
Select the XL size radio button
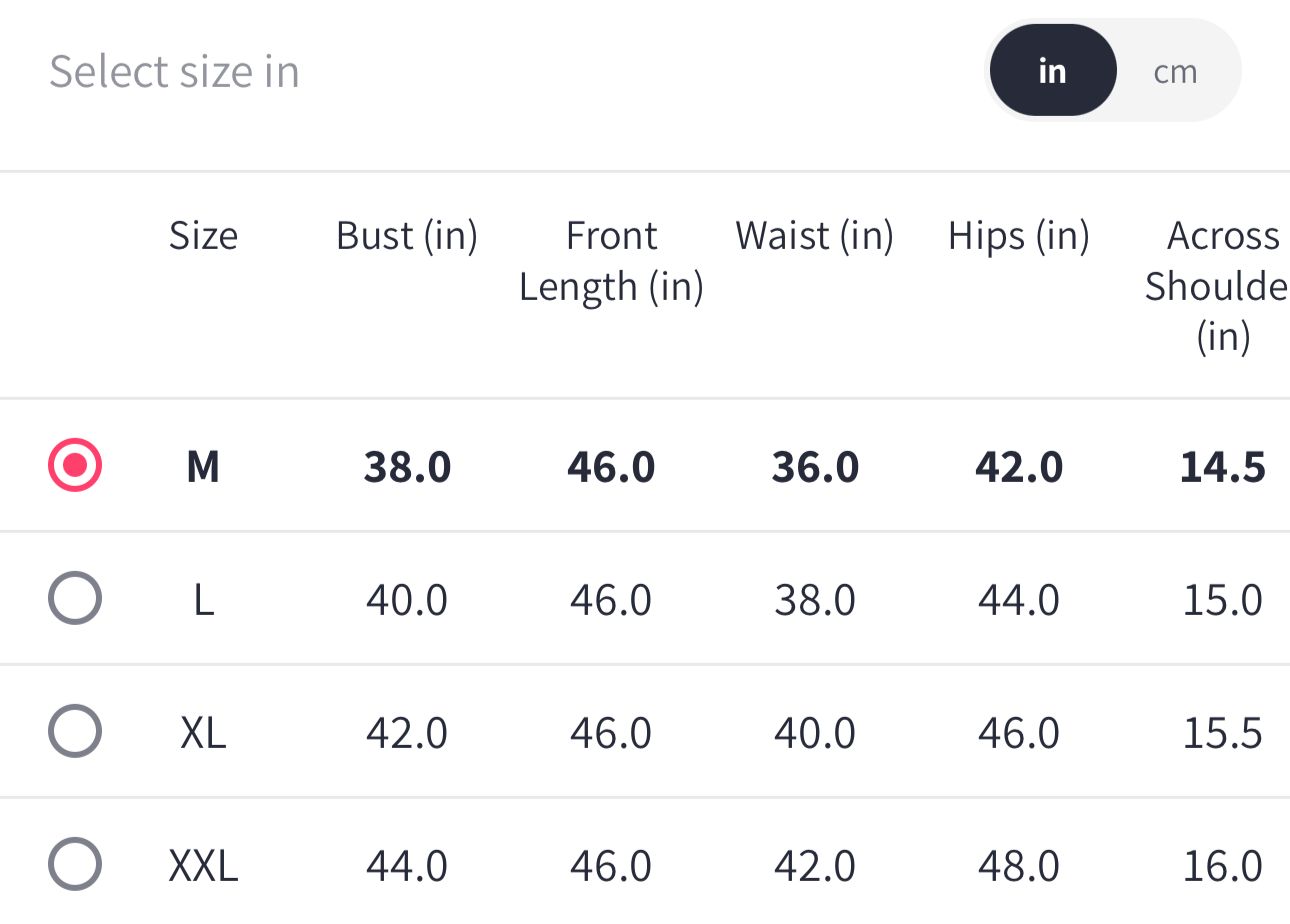[75, 731]
